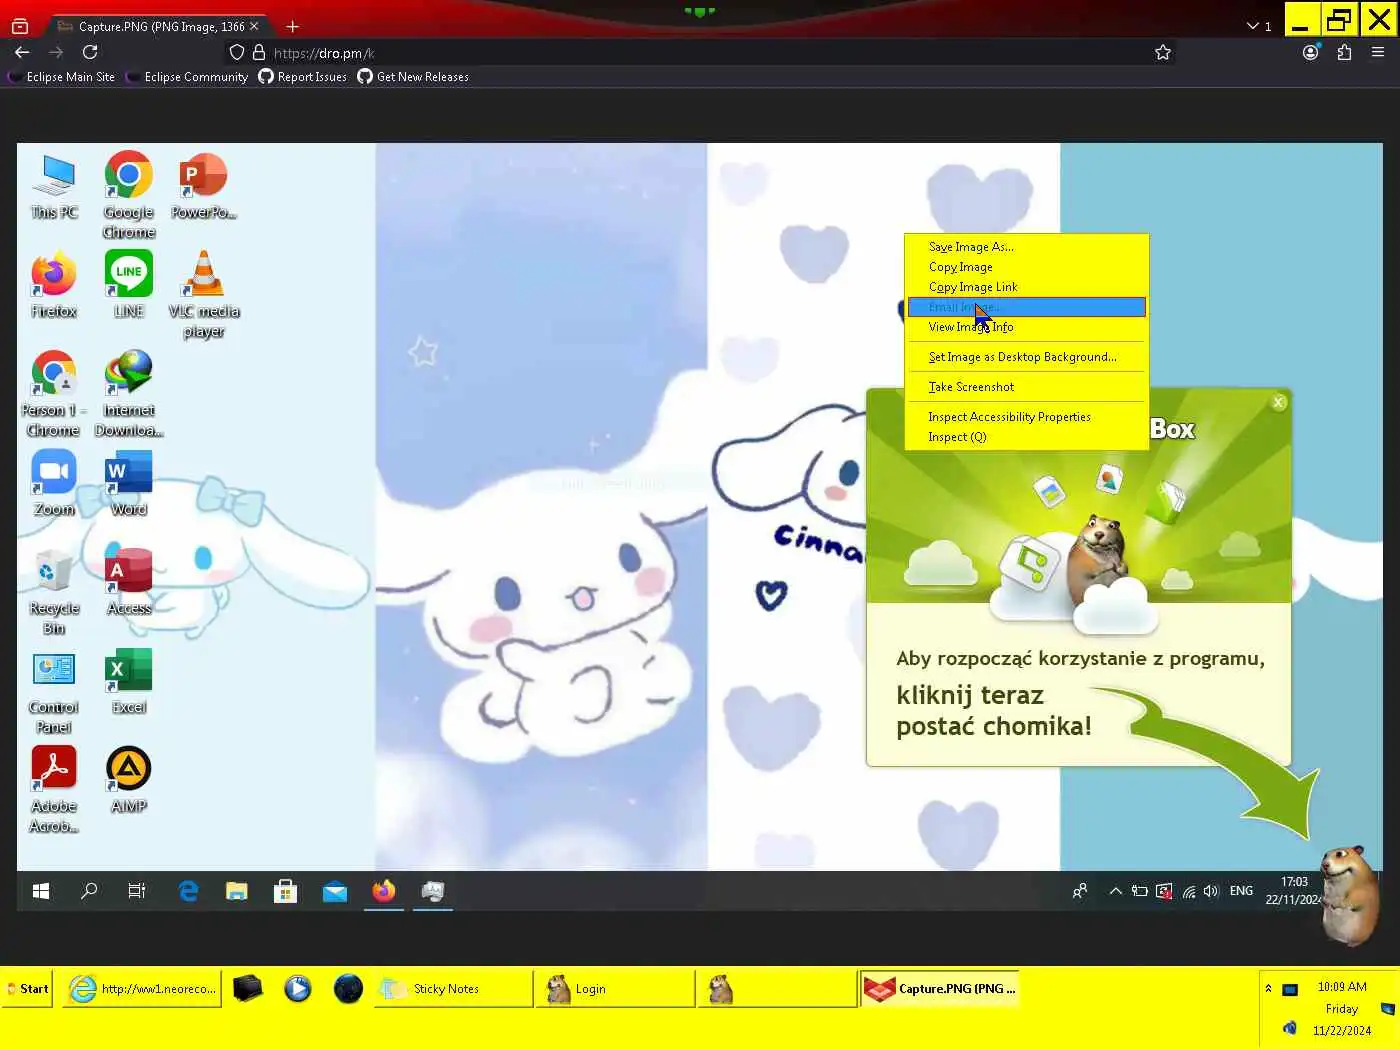Open the LINE desktop shortcut
This screenshot has height=1050, width=1400.
(129, 285)
